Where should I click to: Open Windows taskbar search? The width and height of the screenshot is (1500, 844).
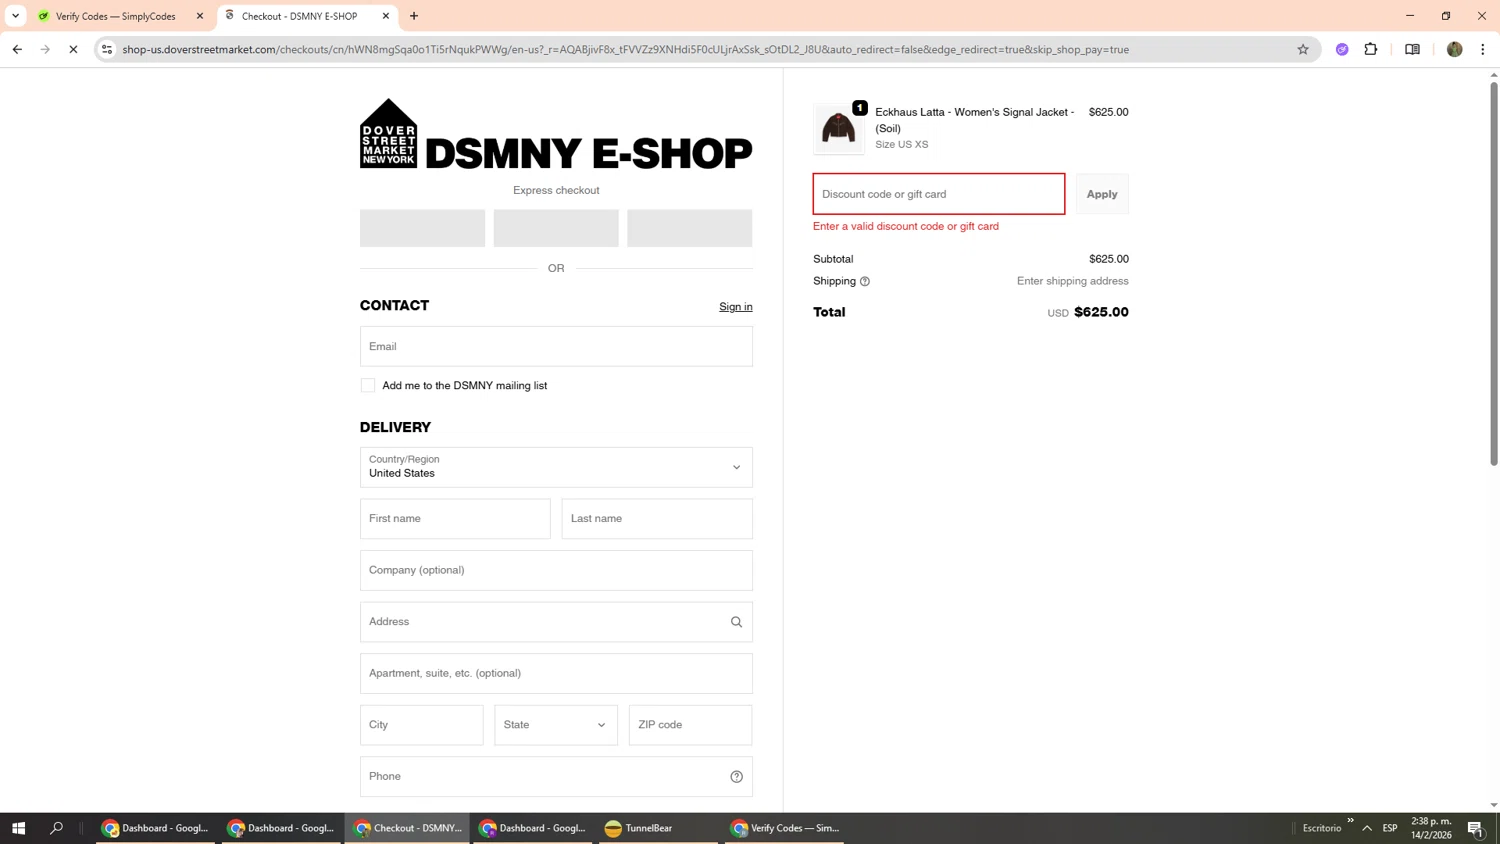(56, 828)
